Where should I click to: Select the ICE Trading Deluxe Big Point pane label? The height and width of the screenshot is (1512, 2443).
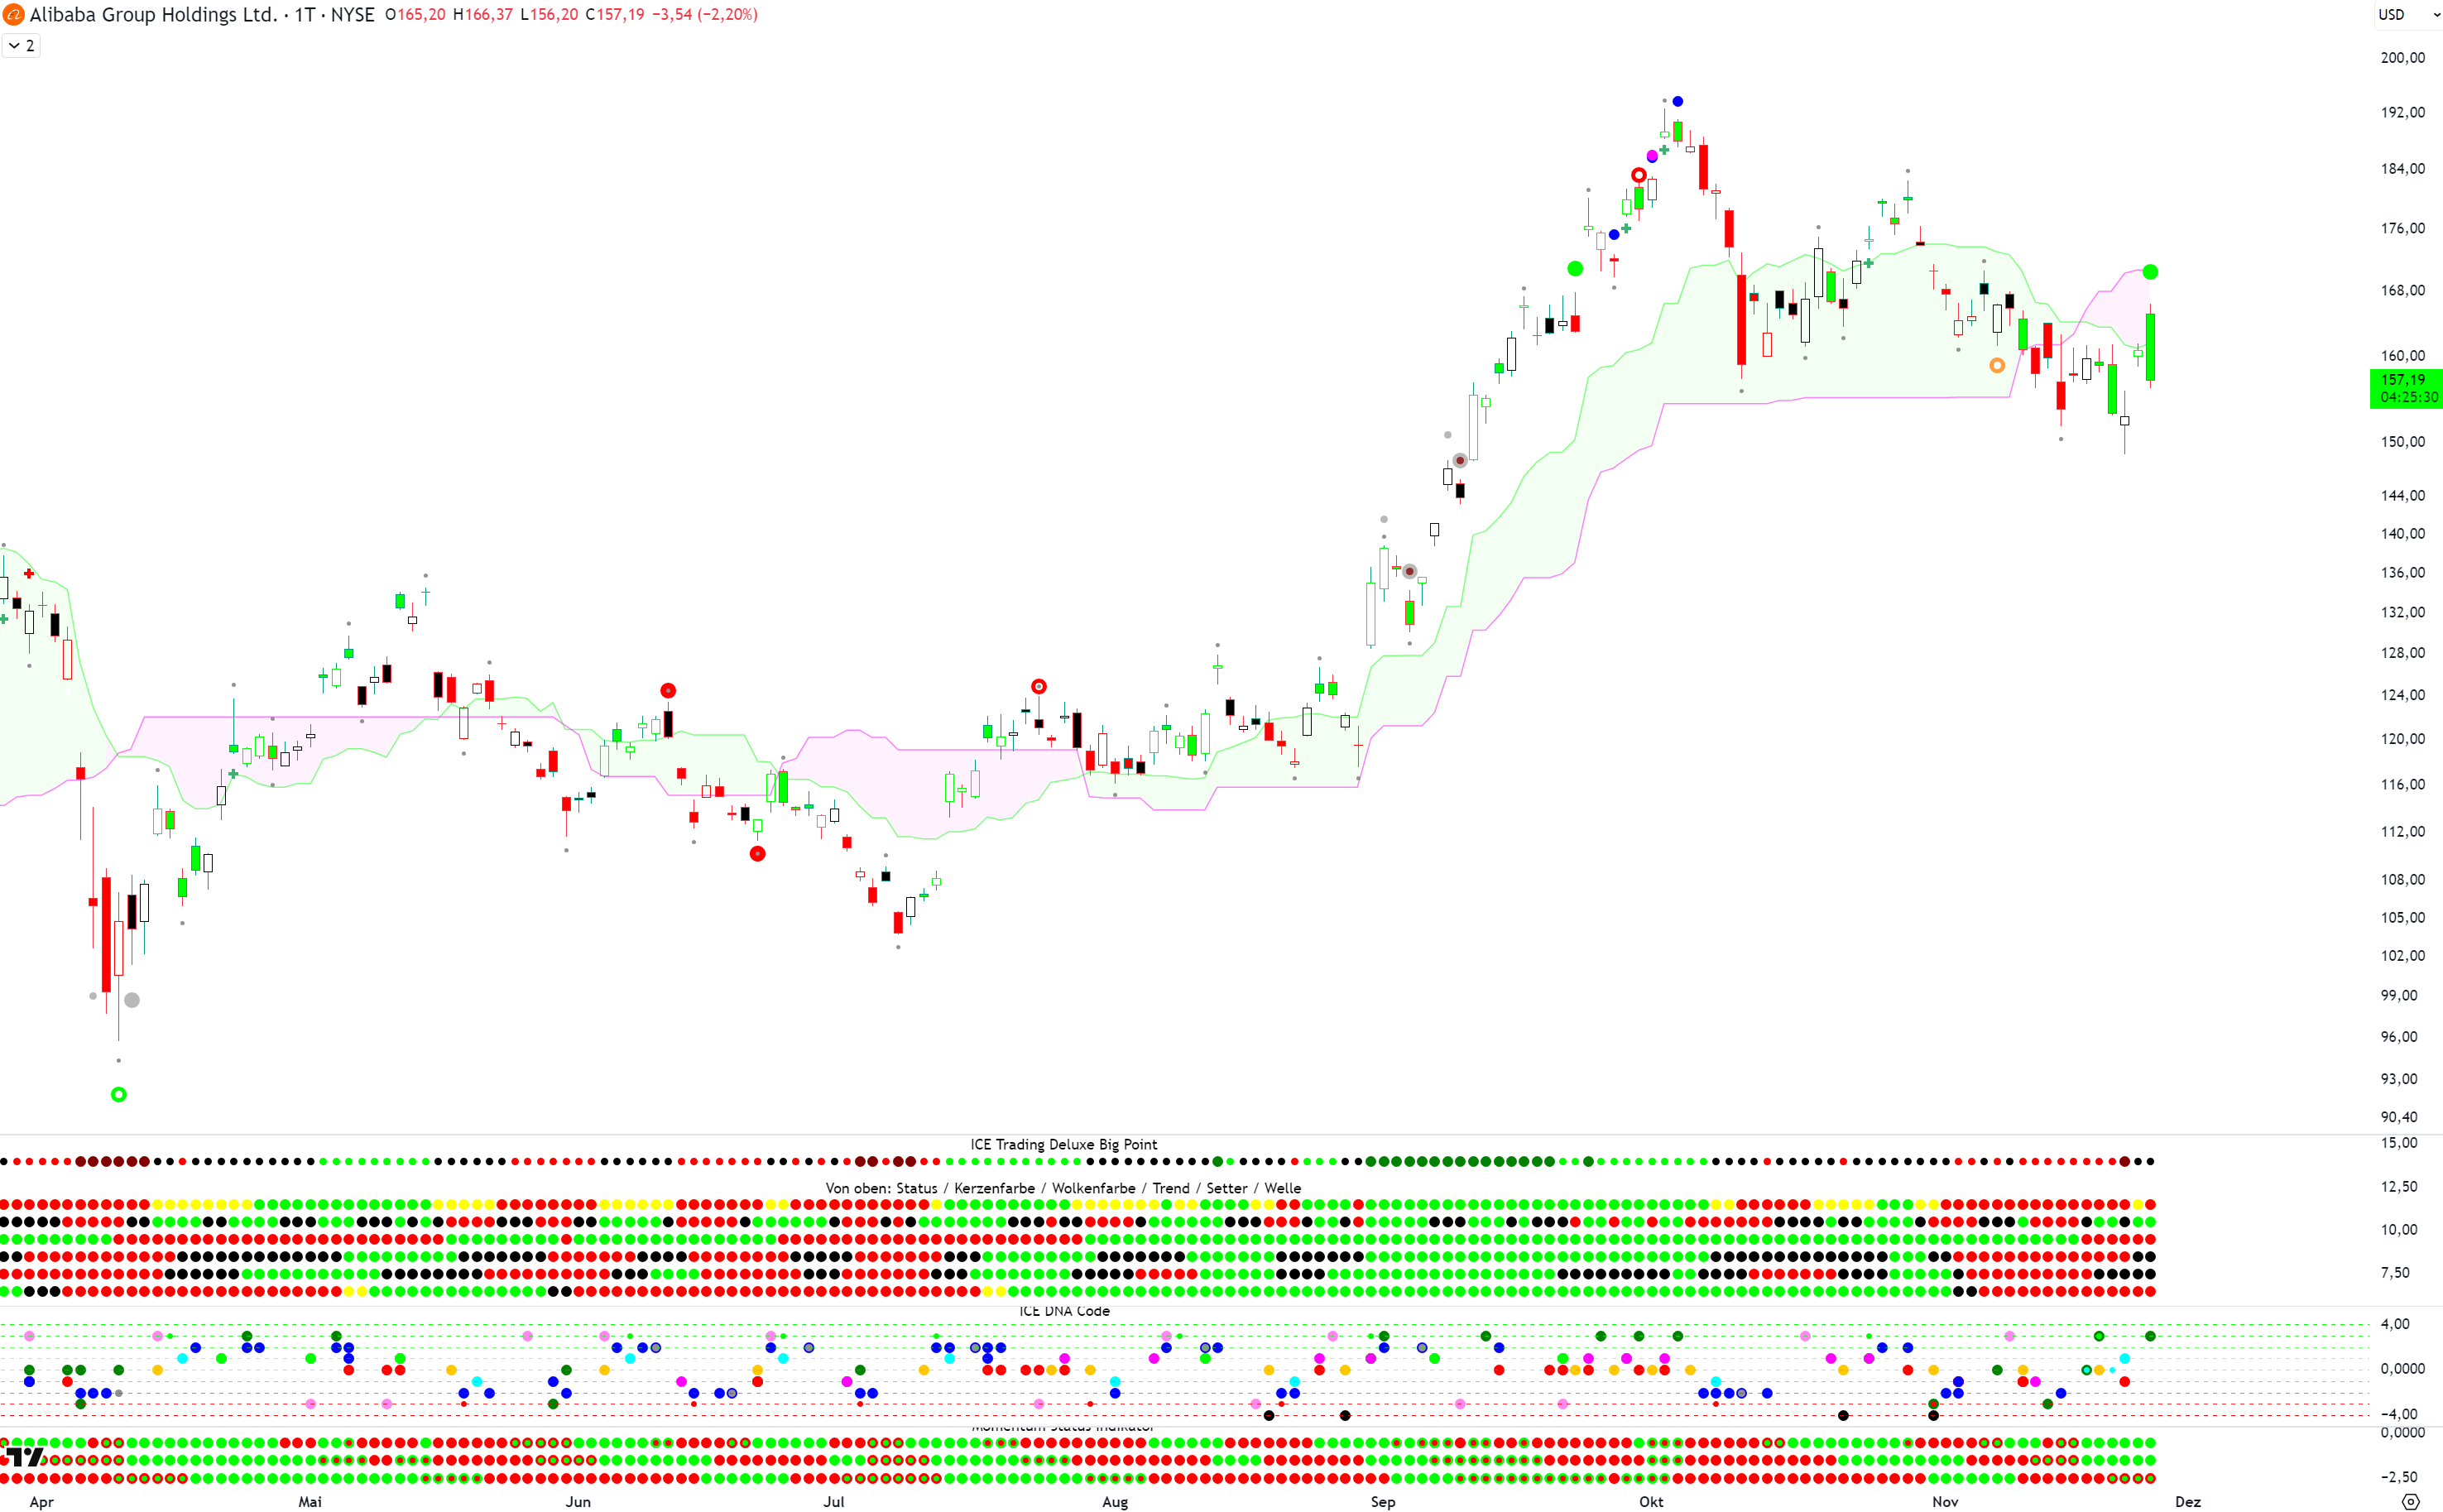click(x=1063, y=1144)
